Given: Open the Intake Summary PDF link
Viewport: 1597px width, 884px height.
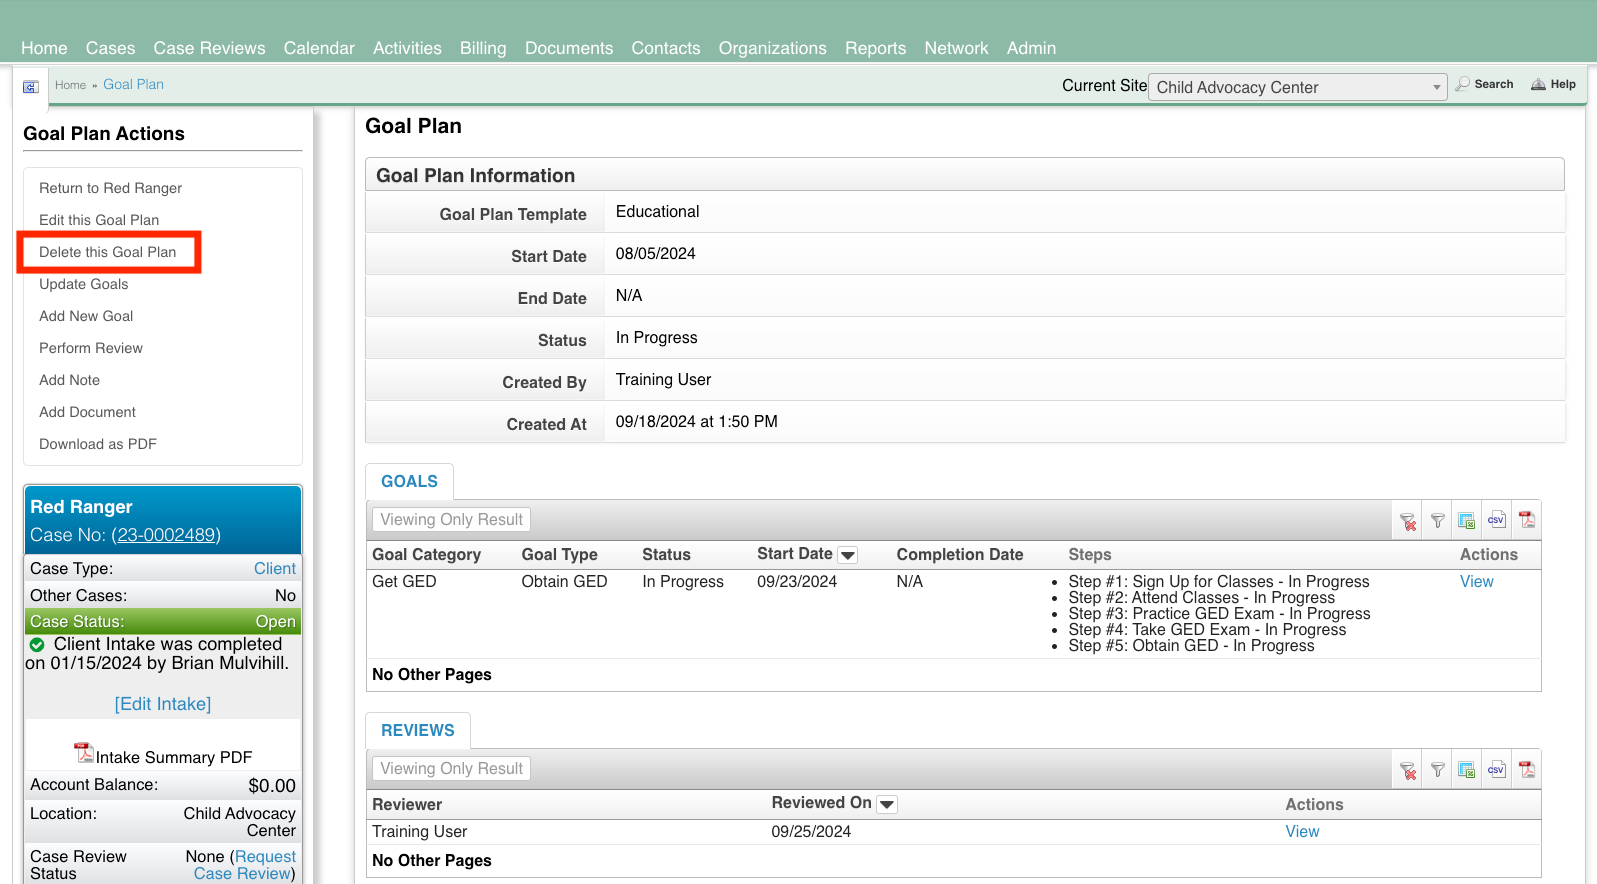Looking at the screenshot, I should click(174, 758).
